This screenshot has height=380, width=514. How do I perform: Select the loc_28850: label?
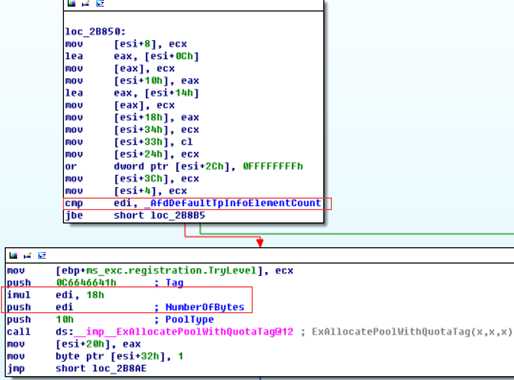point(96,32)
